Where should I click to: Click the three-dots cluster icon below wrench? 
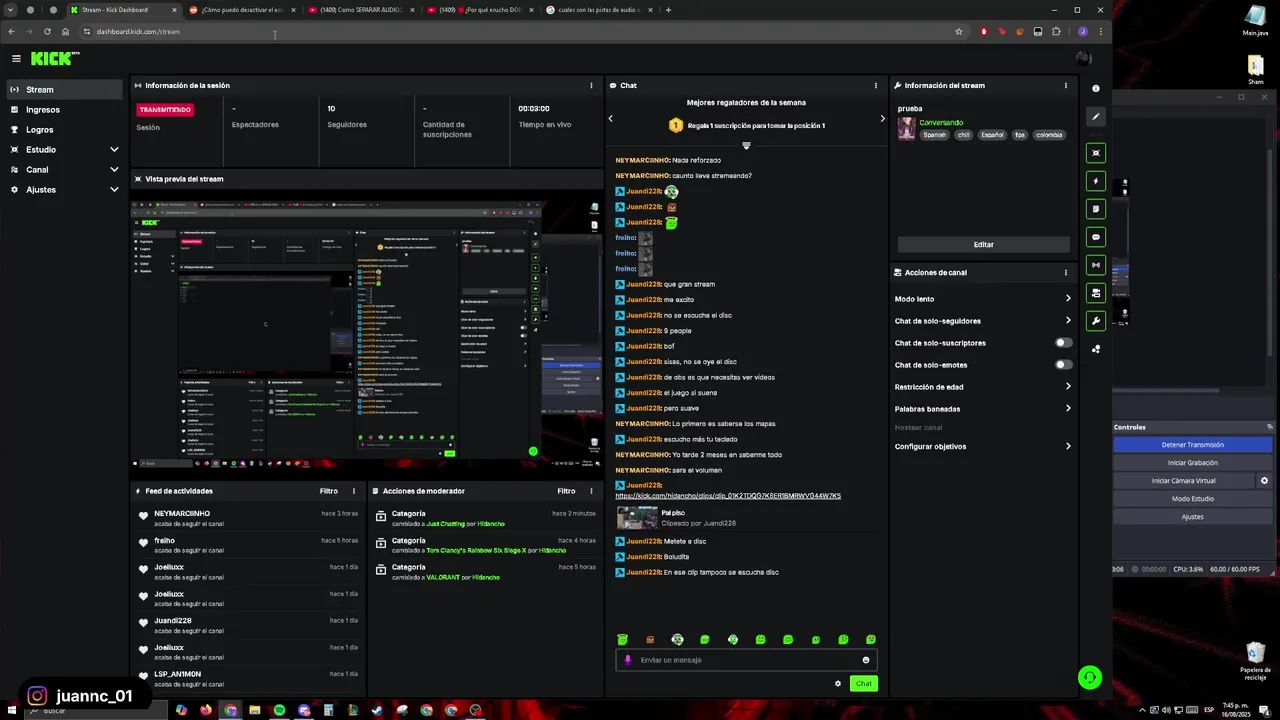1096,349
